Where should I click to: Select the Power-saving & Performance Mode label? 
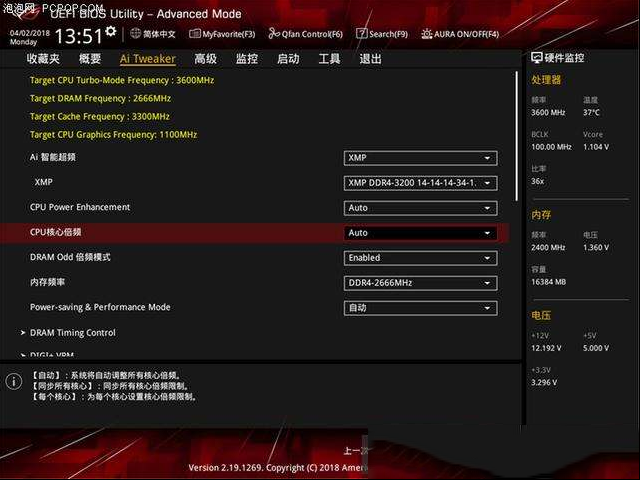click(x=100, y=307)
